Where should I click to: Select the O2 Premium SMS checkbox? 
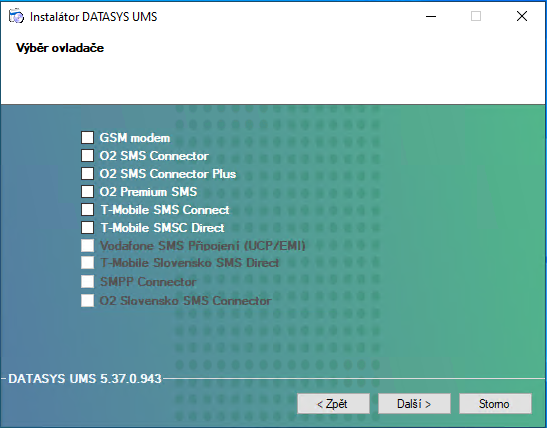[x=87, y=192]
